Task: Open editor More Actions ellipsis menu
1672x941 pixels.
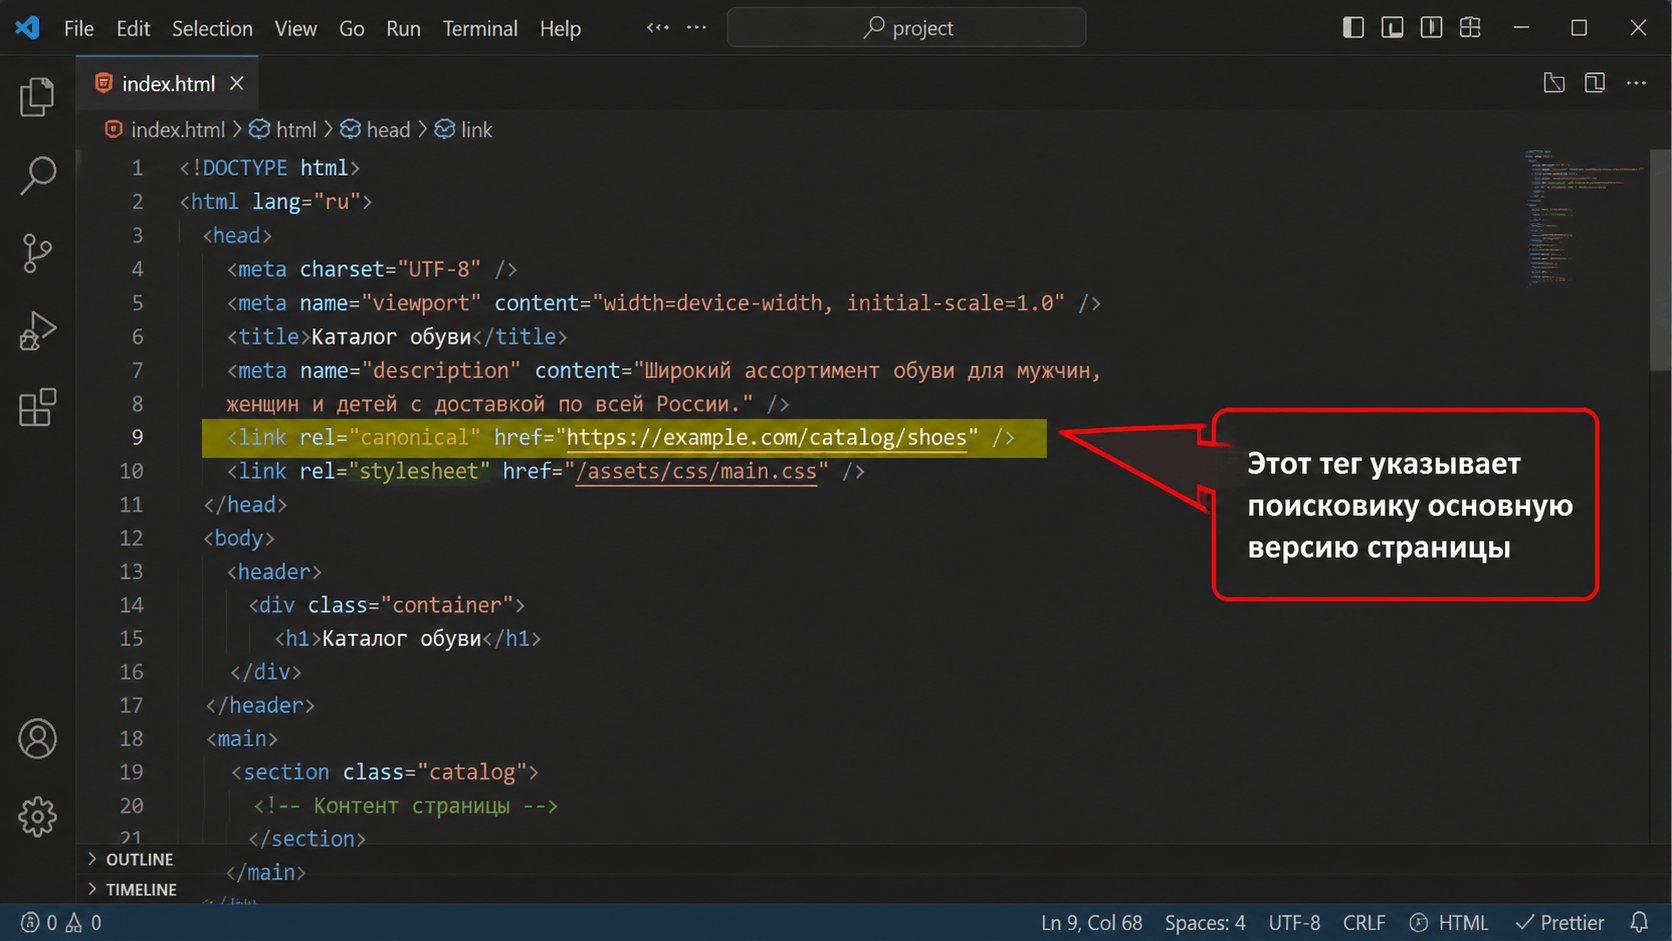Action: coord(1636,83)
